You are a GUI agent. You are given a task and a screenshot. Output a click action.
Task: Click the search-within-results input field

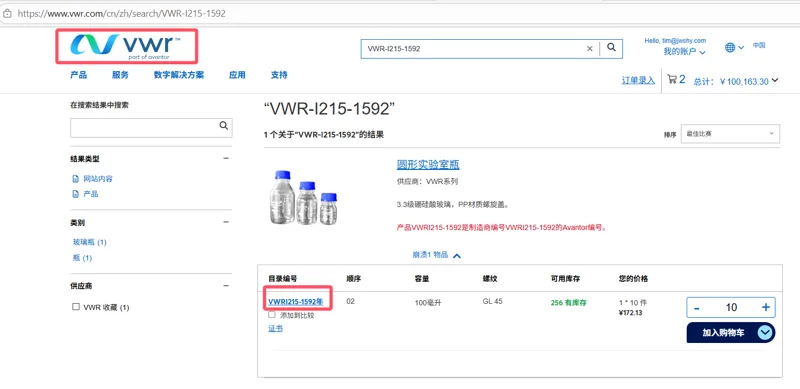tap(144, 128)
